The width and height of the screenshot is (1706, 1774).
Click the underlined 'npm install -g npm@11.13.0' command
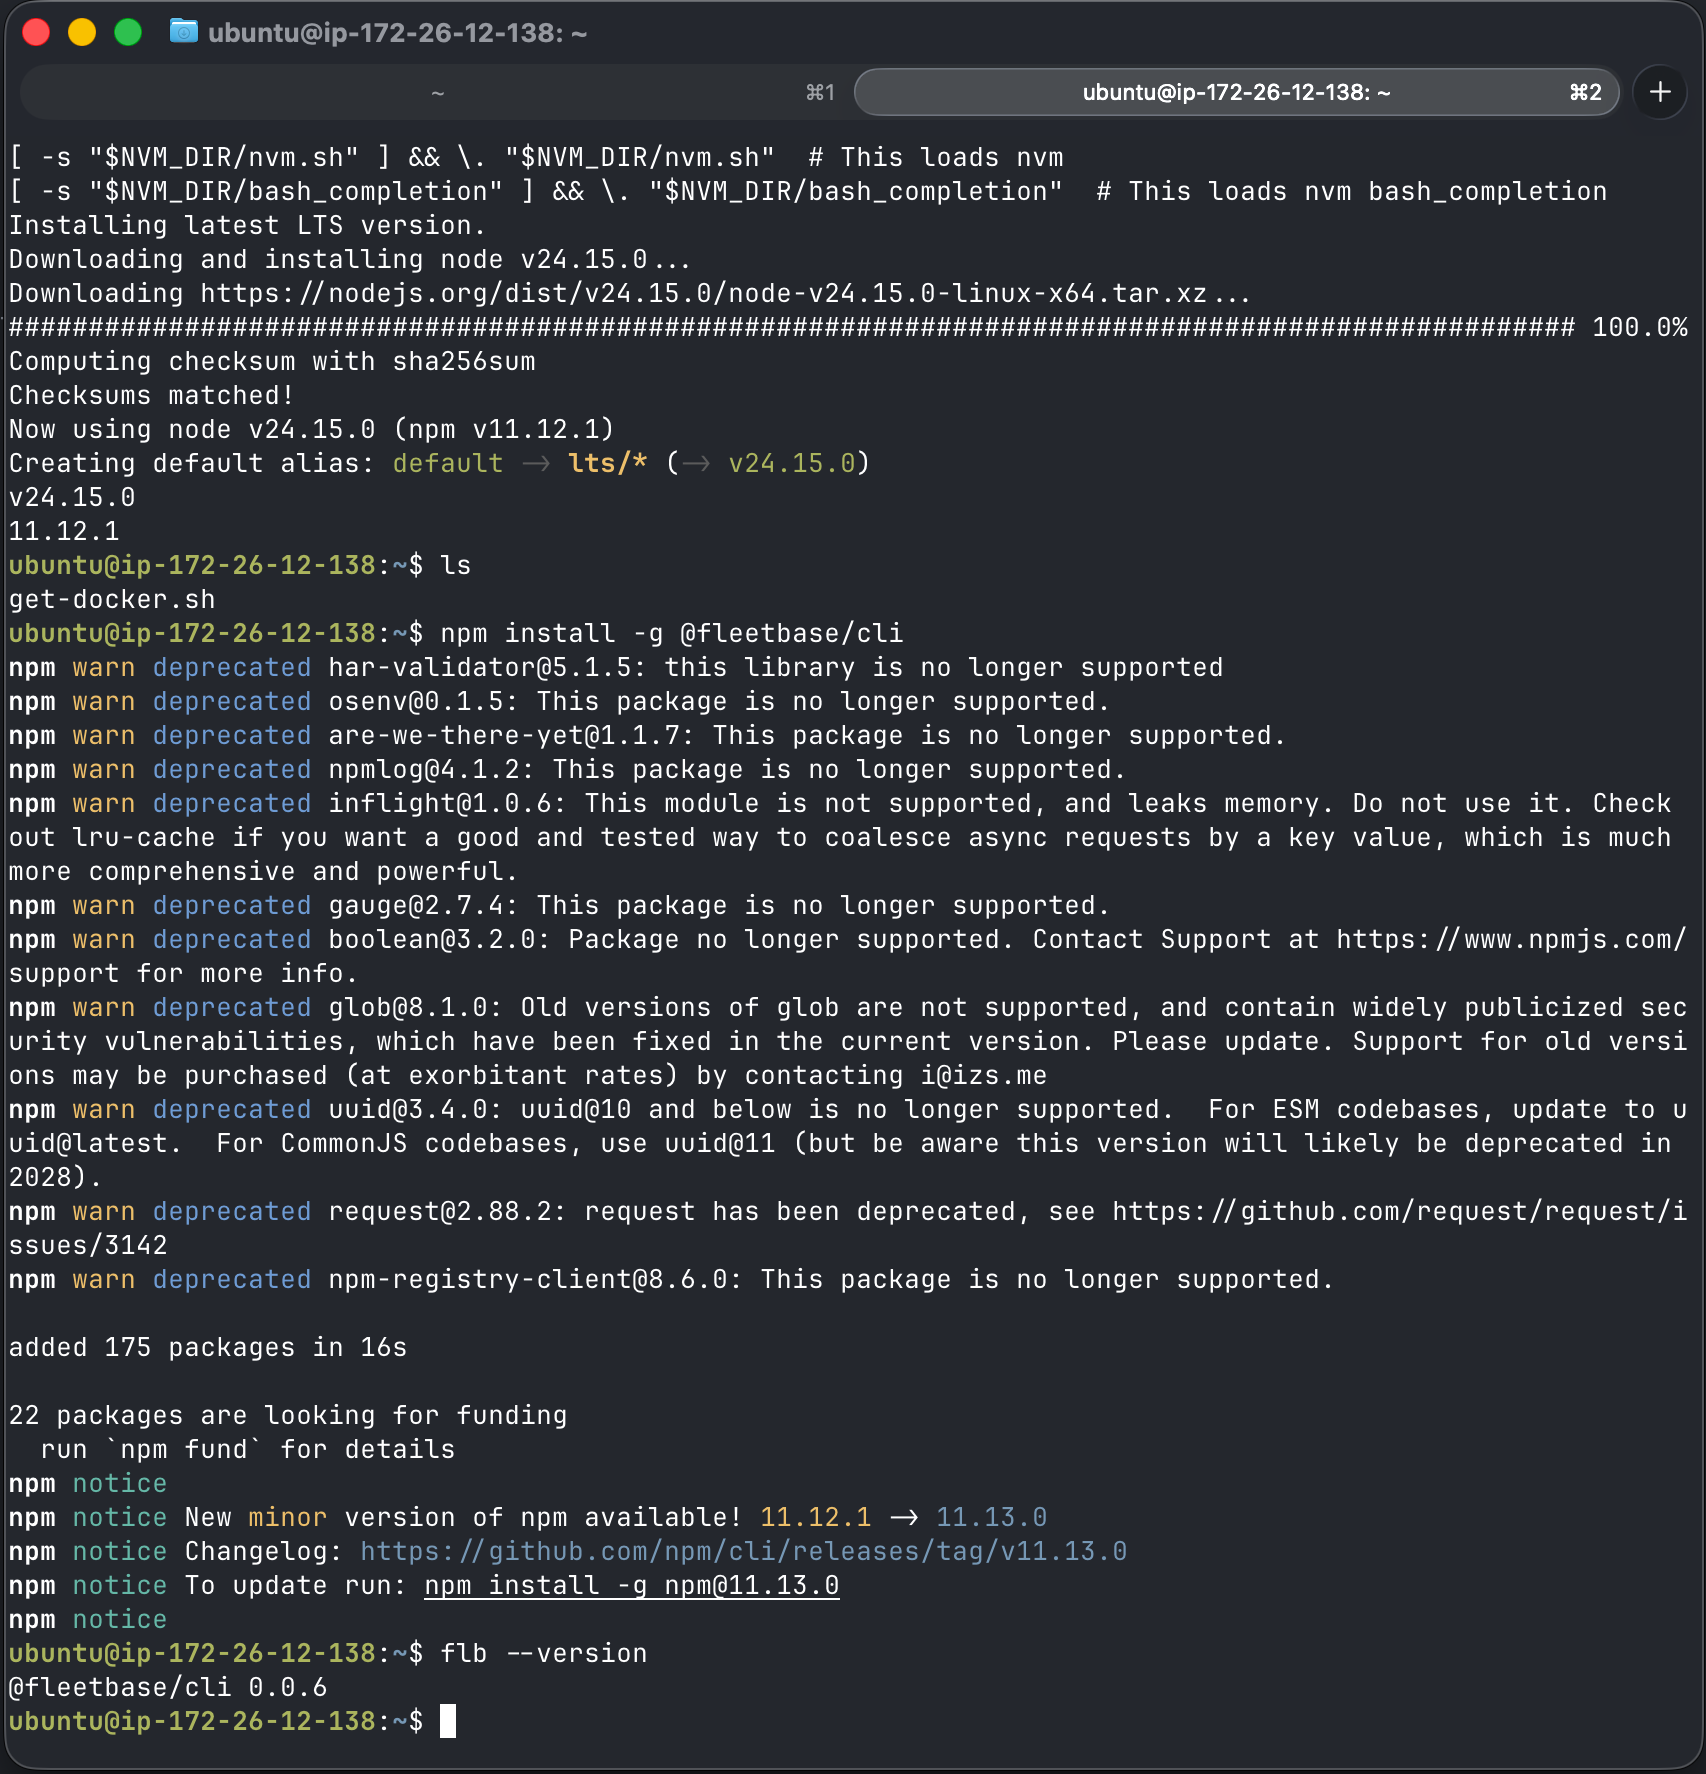(x=631, y=1585)
